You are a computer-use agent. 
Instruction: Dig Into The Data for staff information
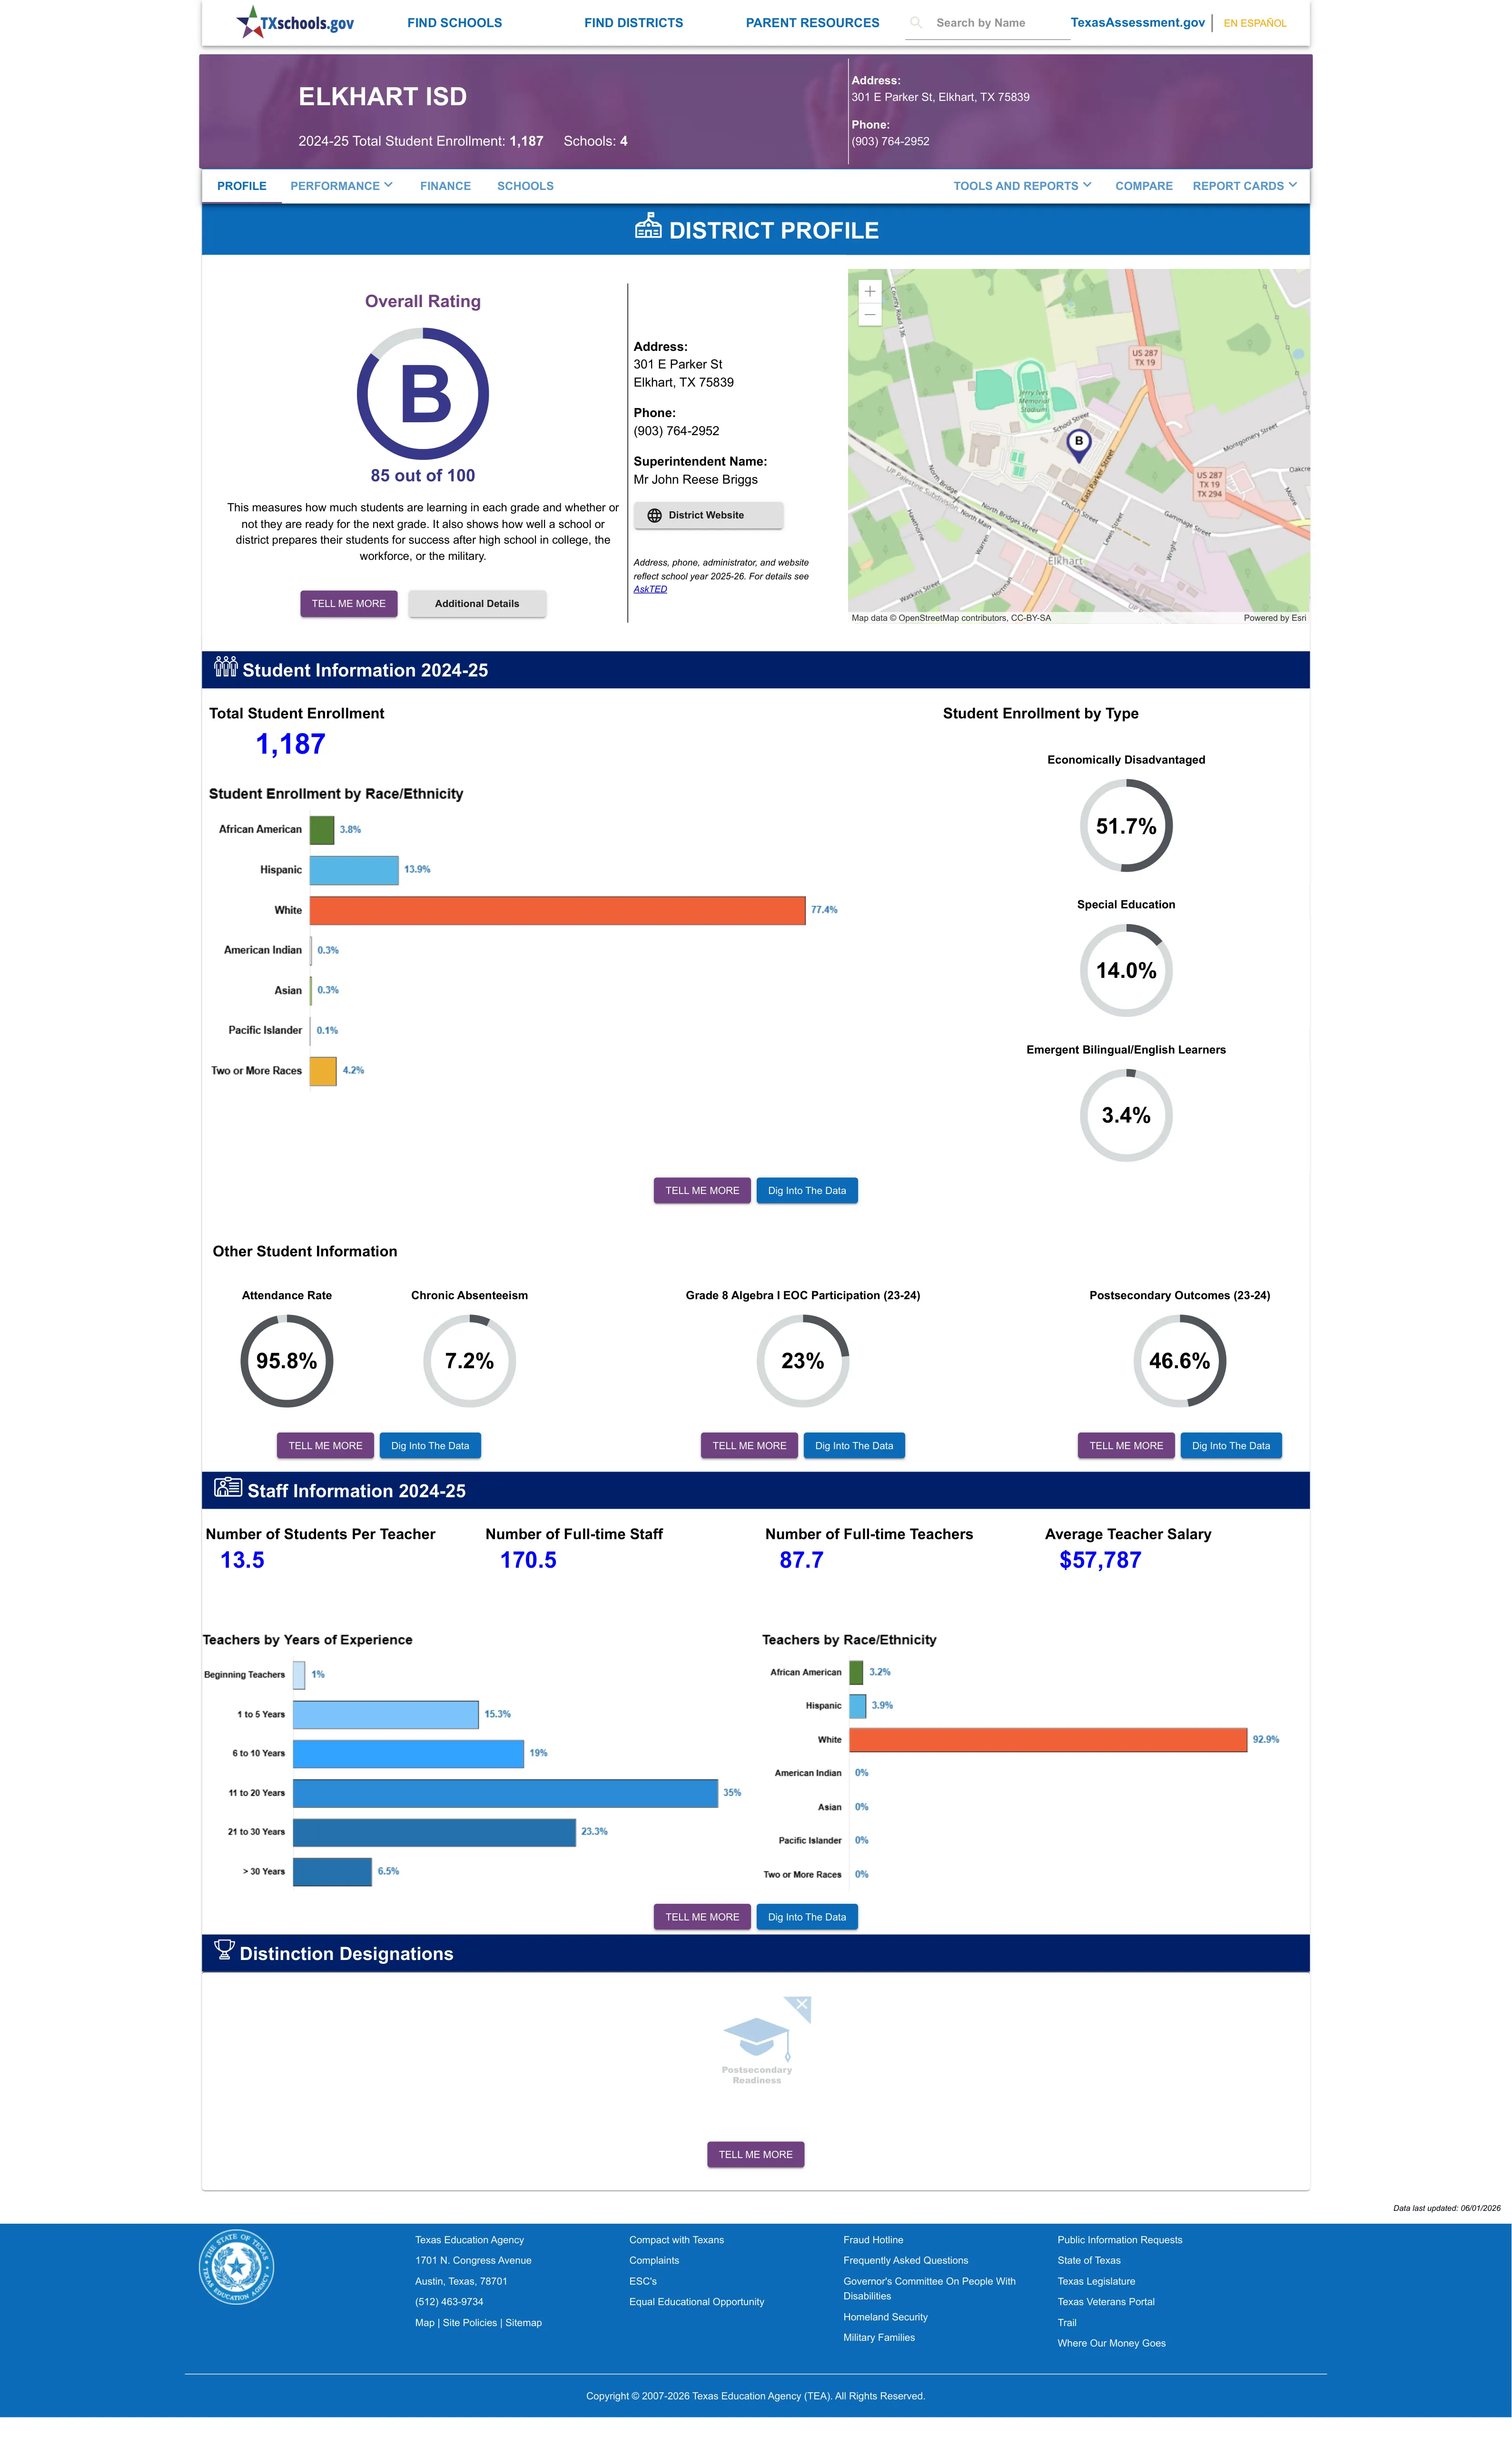click(x=807, y=1917)
